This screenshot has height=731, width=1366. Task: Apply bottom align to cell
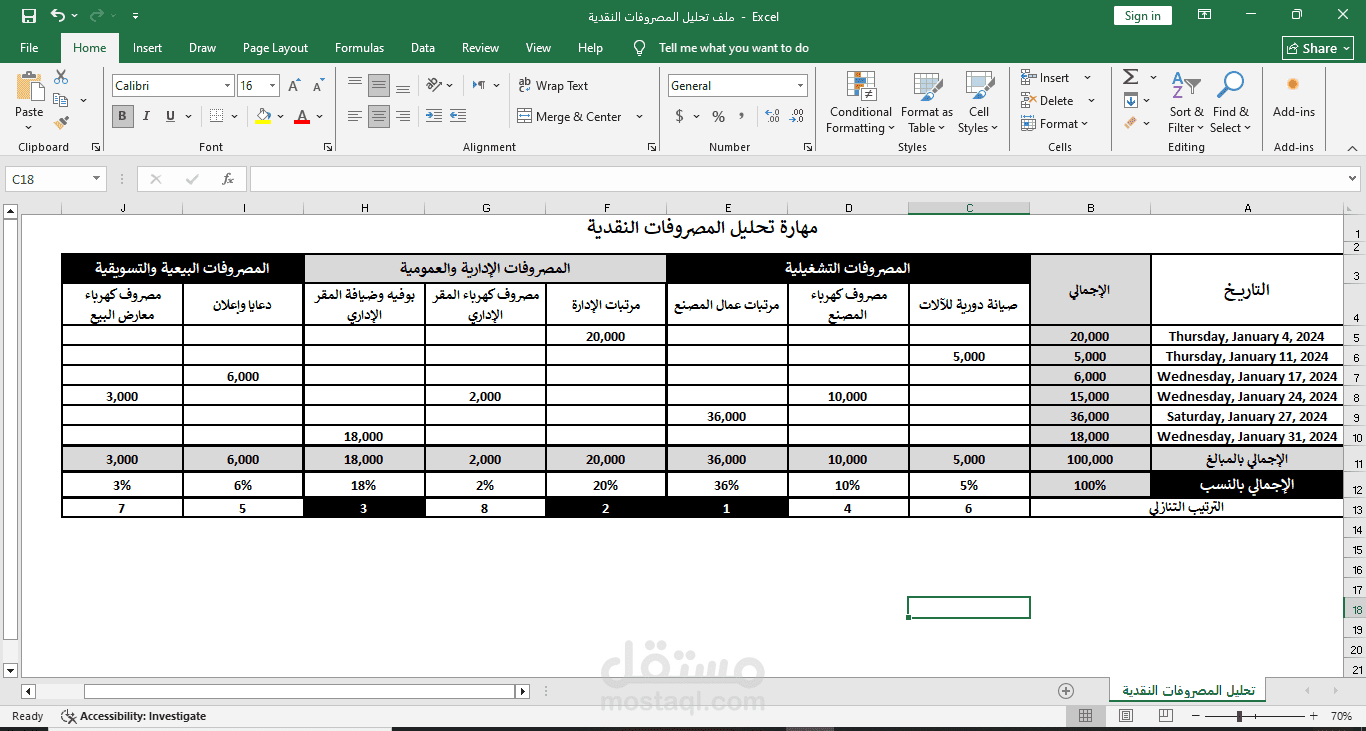tap(403, 86)
